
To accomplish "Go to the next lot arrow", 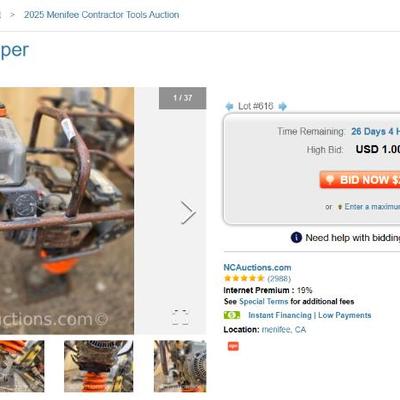I will [x=282, y=106].
